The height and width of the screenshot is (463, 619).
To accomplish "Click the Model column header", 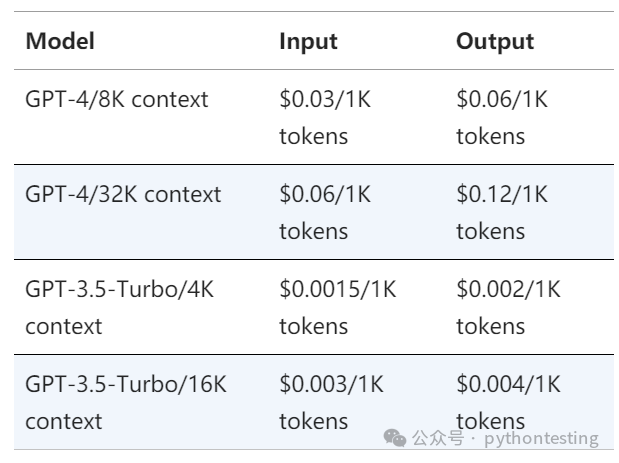I will (60, 41).
